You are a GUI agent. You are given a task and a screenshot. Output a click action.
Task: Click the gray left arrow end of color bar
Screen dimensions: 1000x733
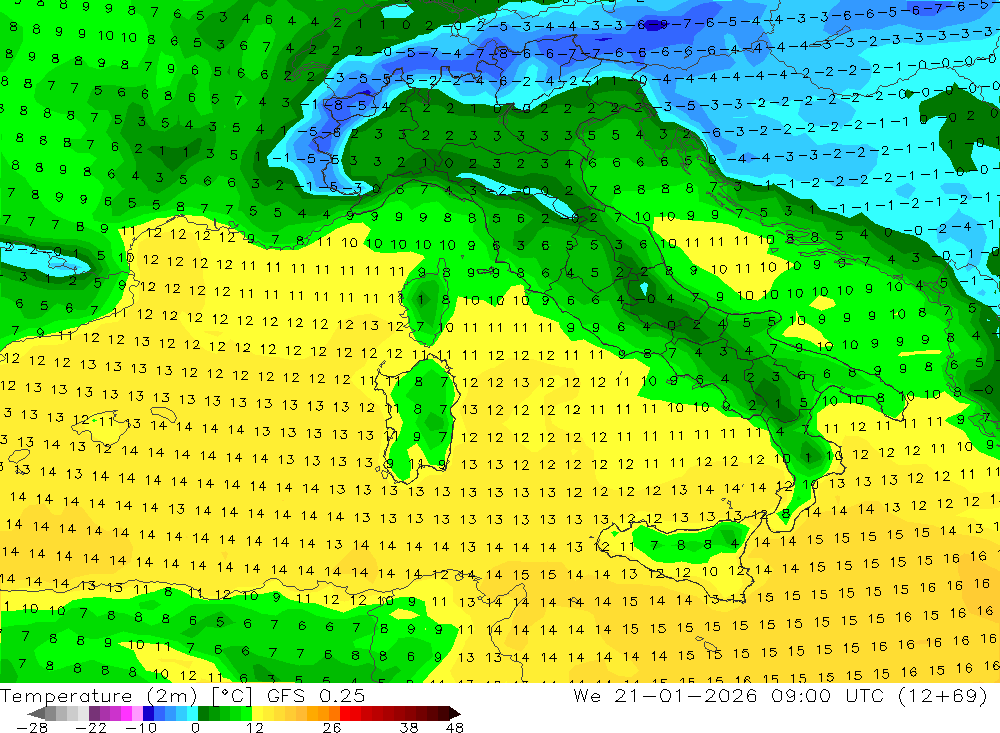pos(37,713)
